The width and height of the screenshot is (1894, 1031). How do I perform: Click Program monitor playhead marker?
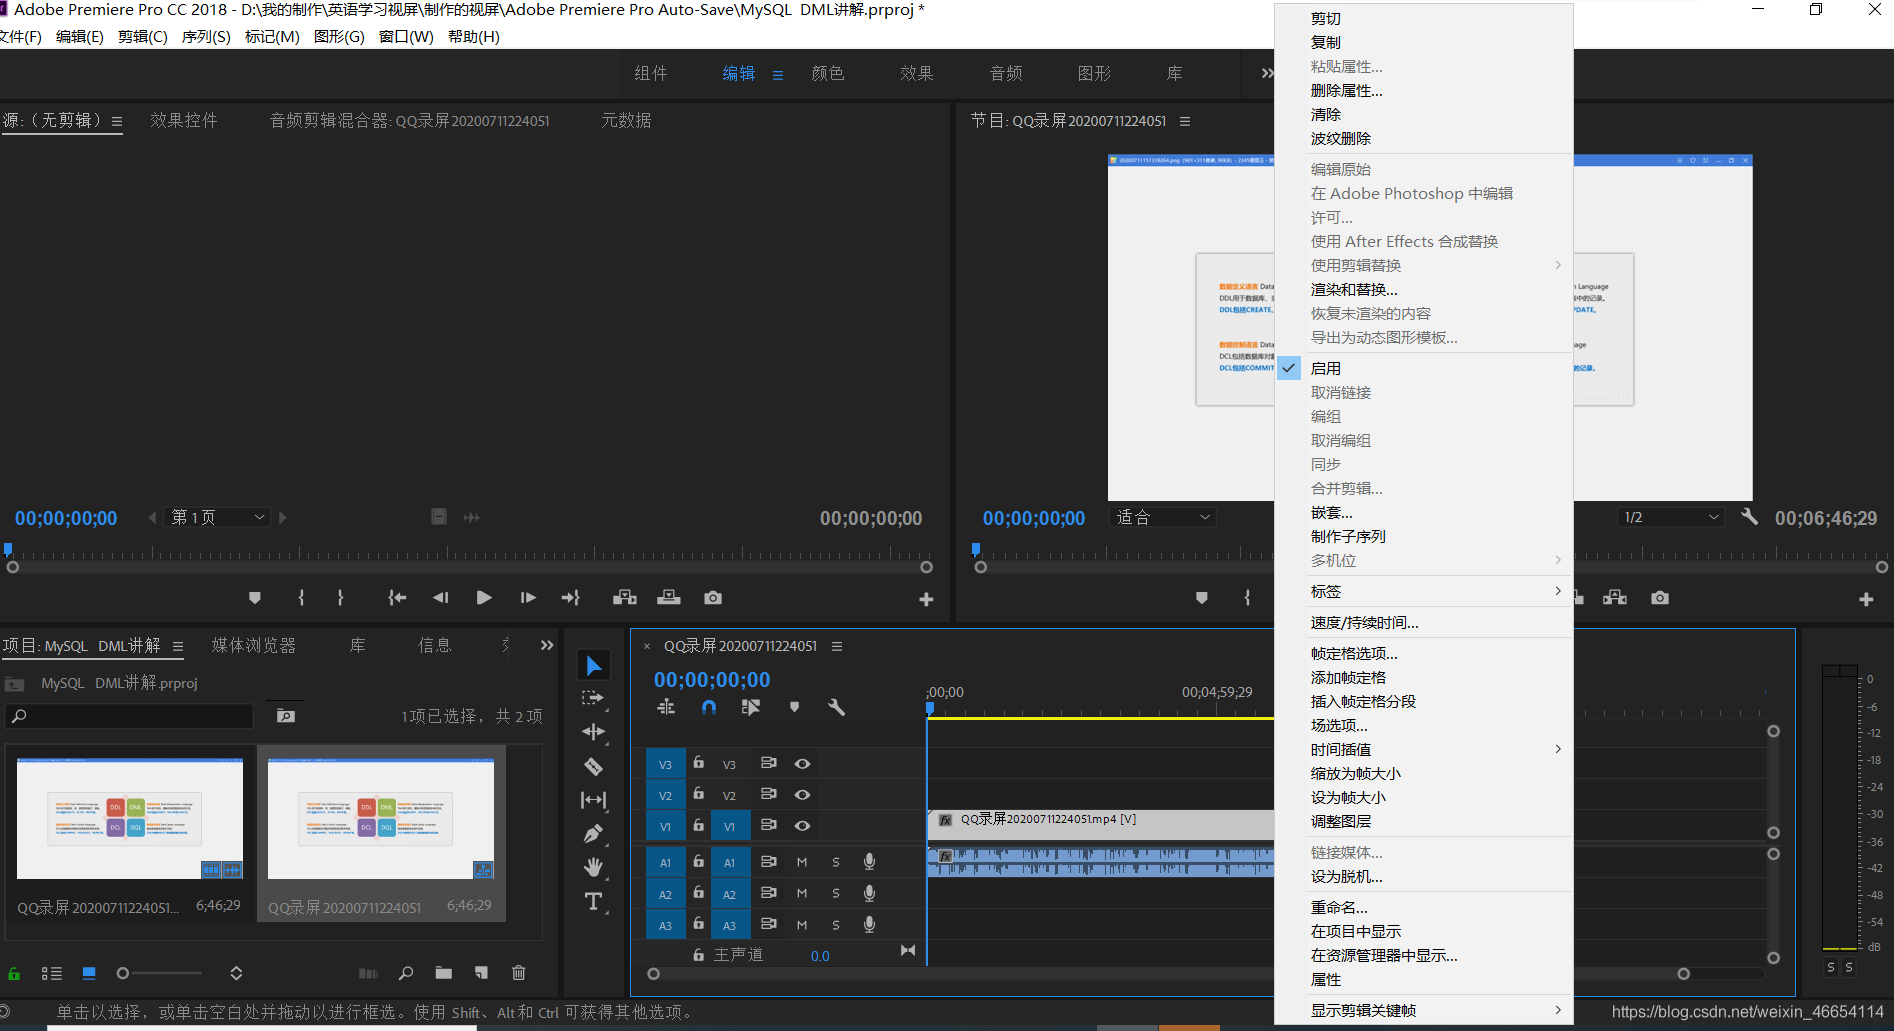(x=976, y=549)
